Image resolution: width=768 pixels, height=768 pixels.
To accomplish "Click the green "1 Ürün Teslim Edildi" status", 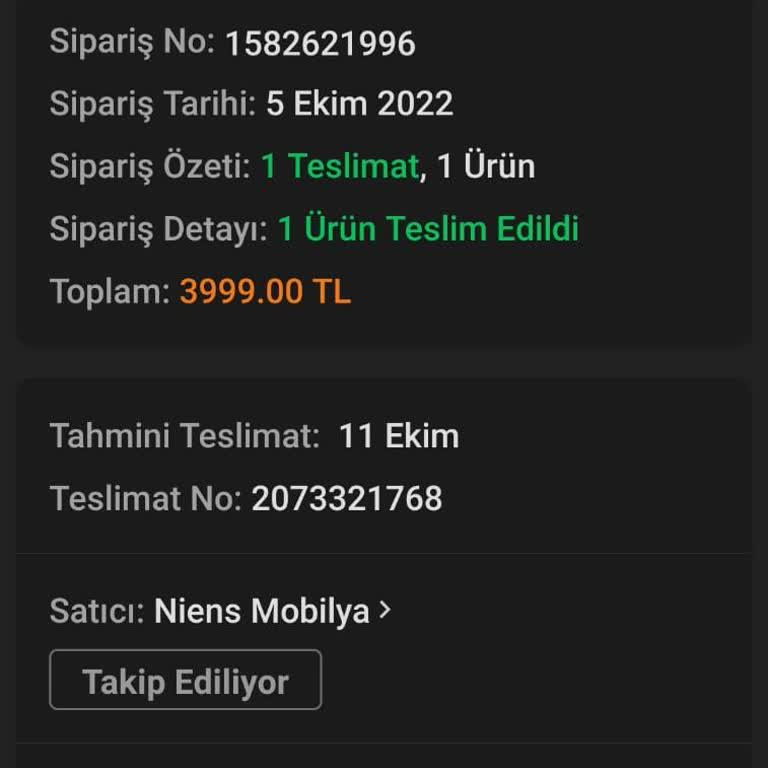I will pyautogui.click(x=428, y=229).
